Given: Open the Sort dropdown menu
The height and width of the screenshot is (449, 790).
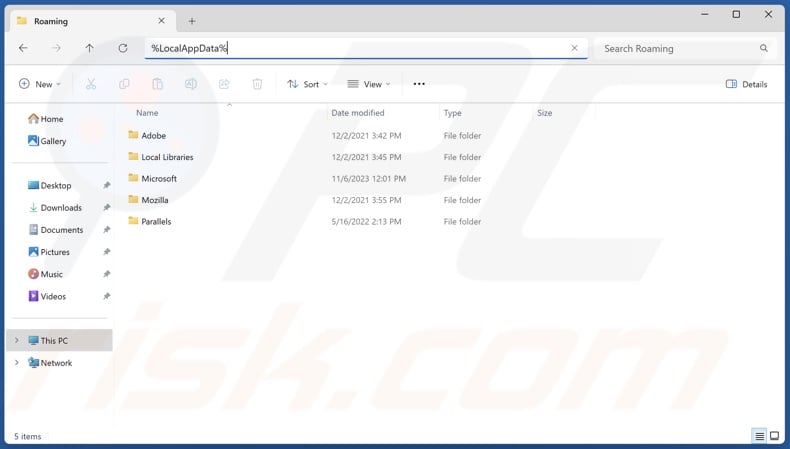Looking at the screenshot, I should point(307,84).
